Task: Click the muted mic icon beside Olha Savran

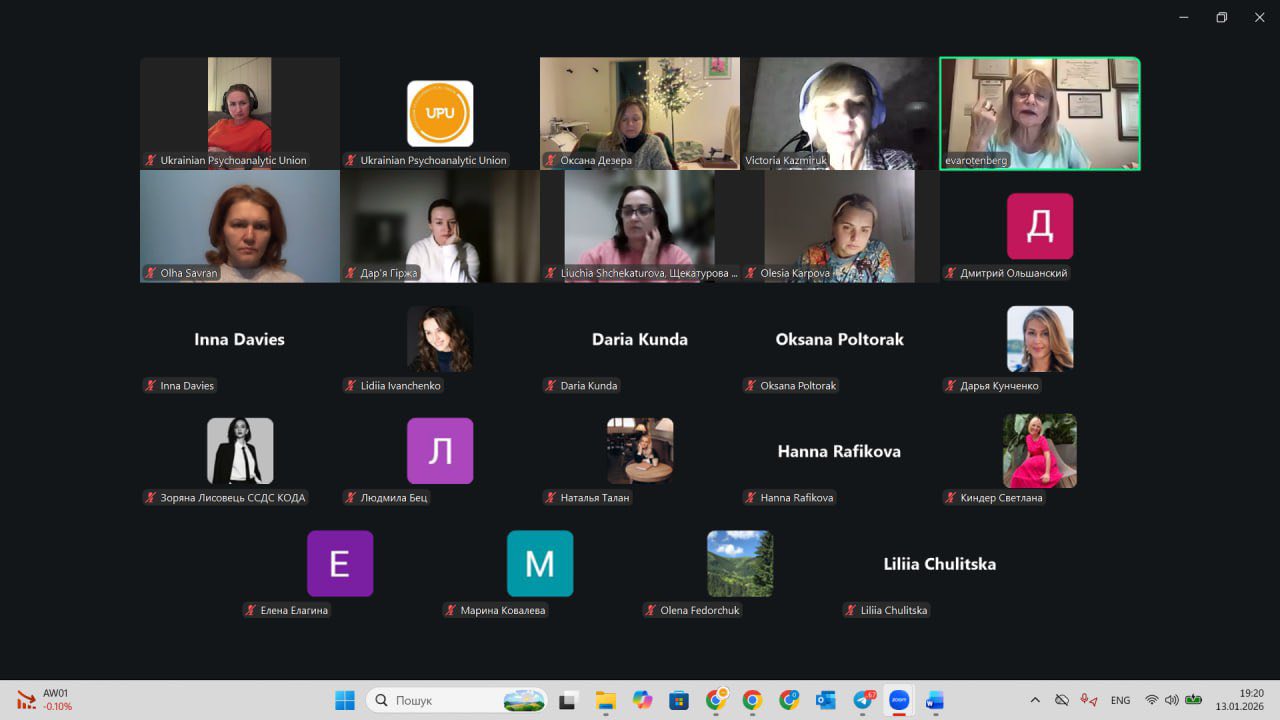Action: tap(151, 273)
